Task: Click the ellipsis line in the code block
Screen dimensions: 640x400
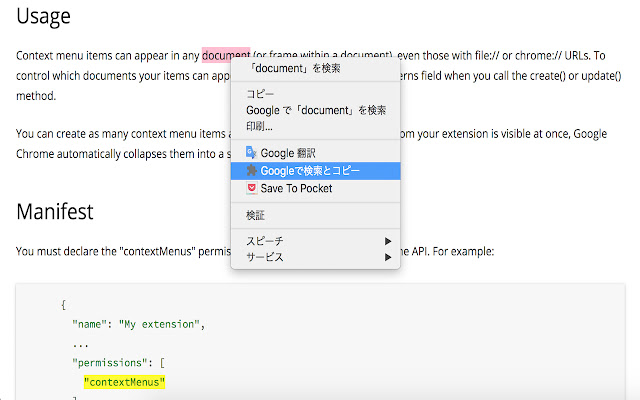Action: [x=80, y=344]
